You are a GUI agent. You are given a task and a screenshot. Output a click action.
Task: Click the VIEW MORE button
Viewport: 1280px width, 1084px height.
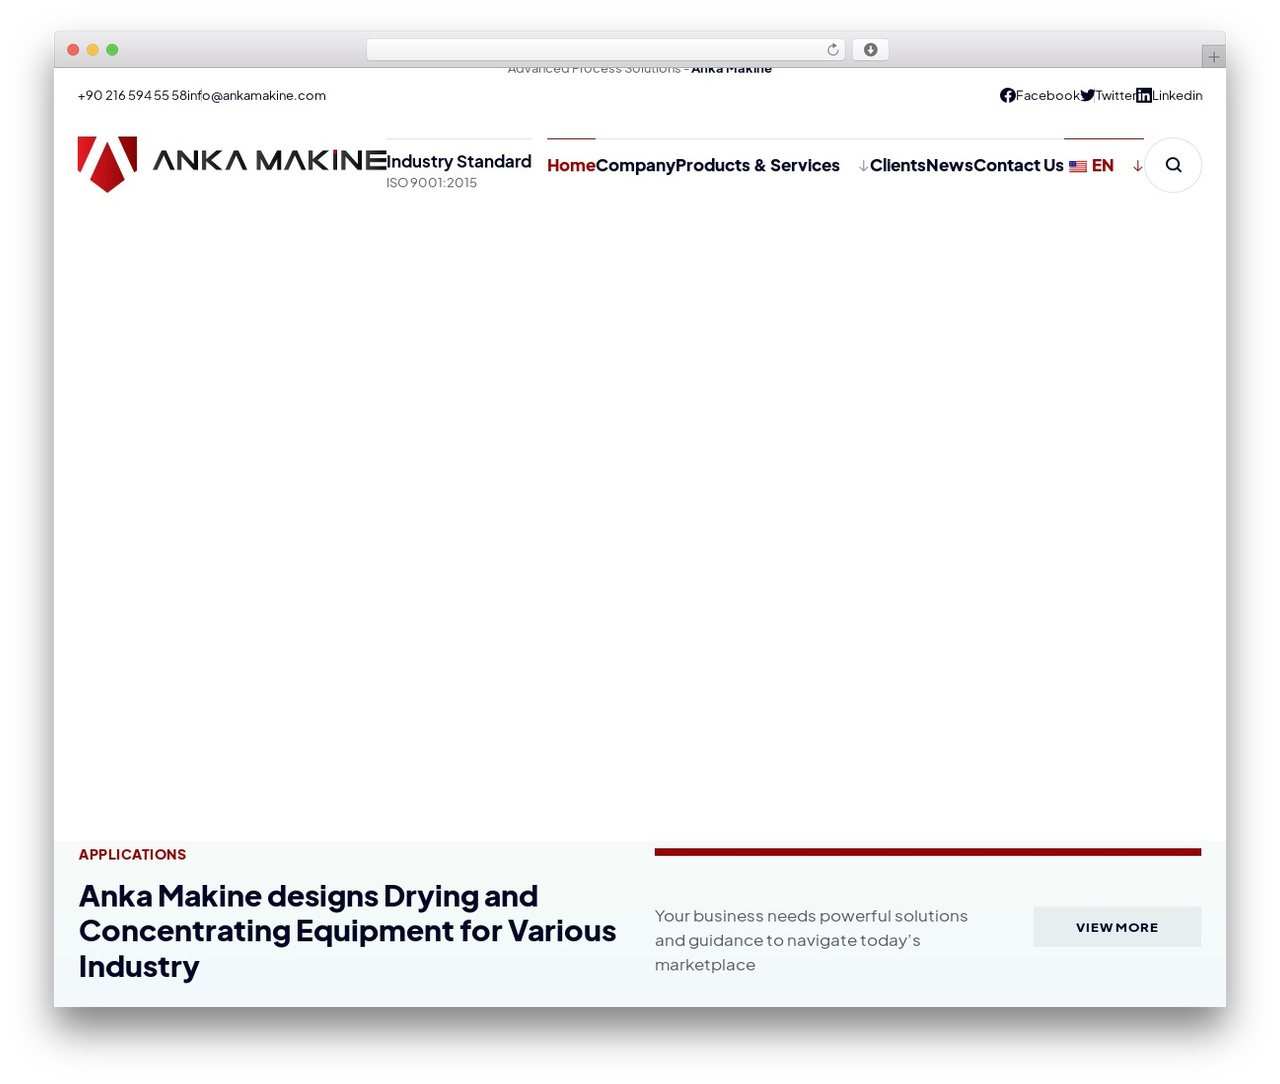pyautogui.click(x=1117, y=927)
